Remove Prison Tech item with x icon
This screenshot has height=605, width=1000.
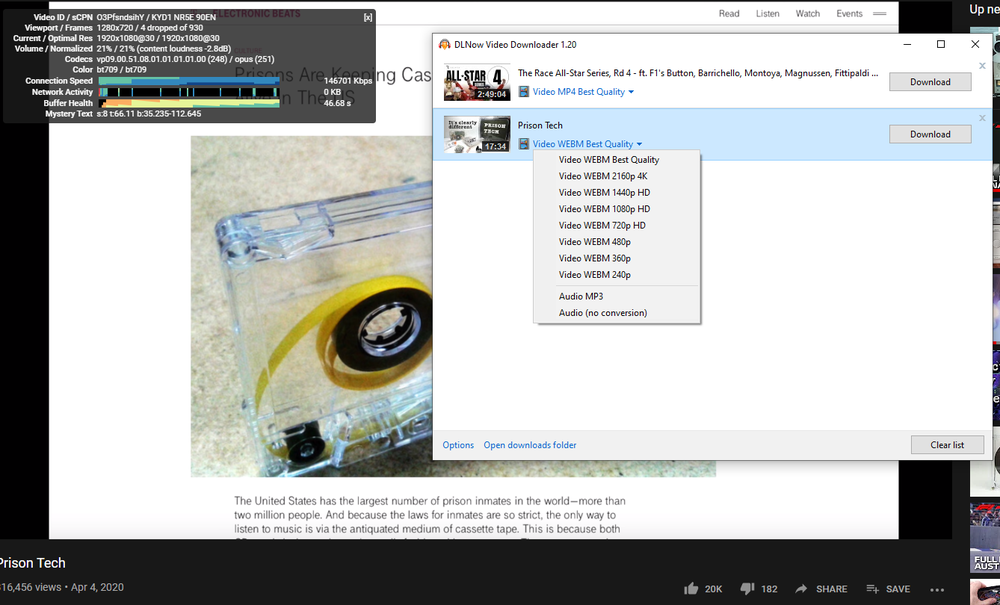[x=982, y=118]
